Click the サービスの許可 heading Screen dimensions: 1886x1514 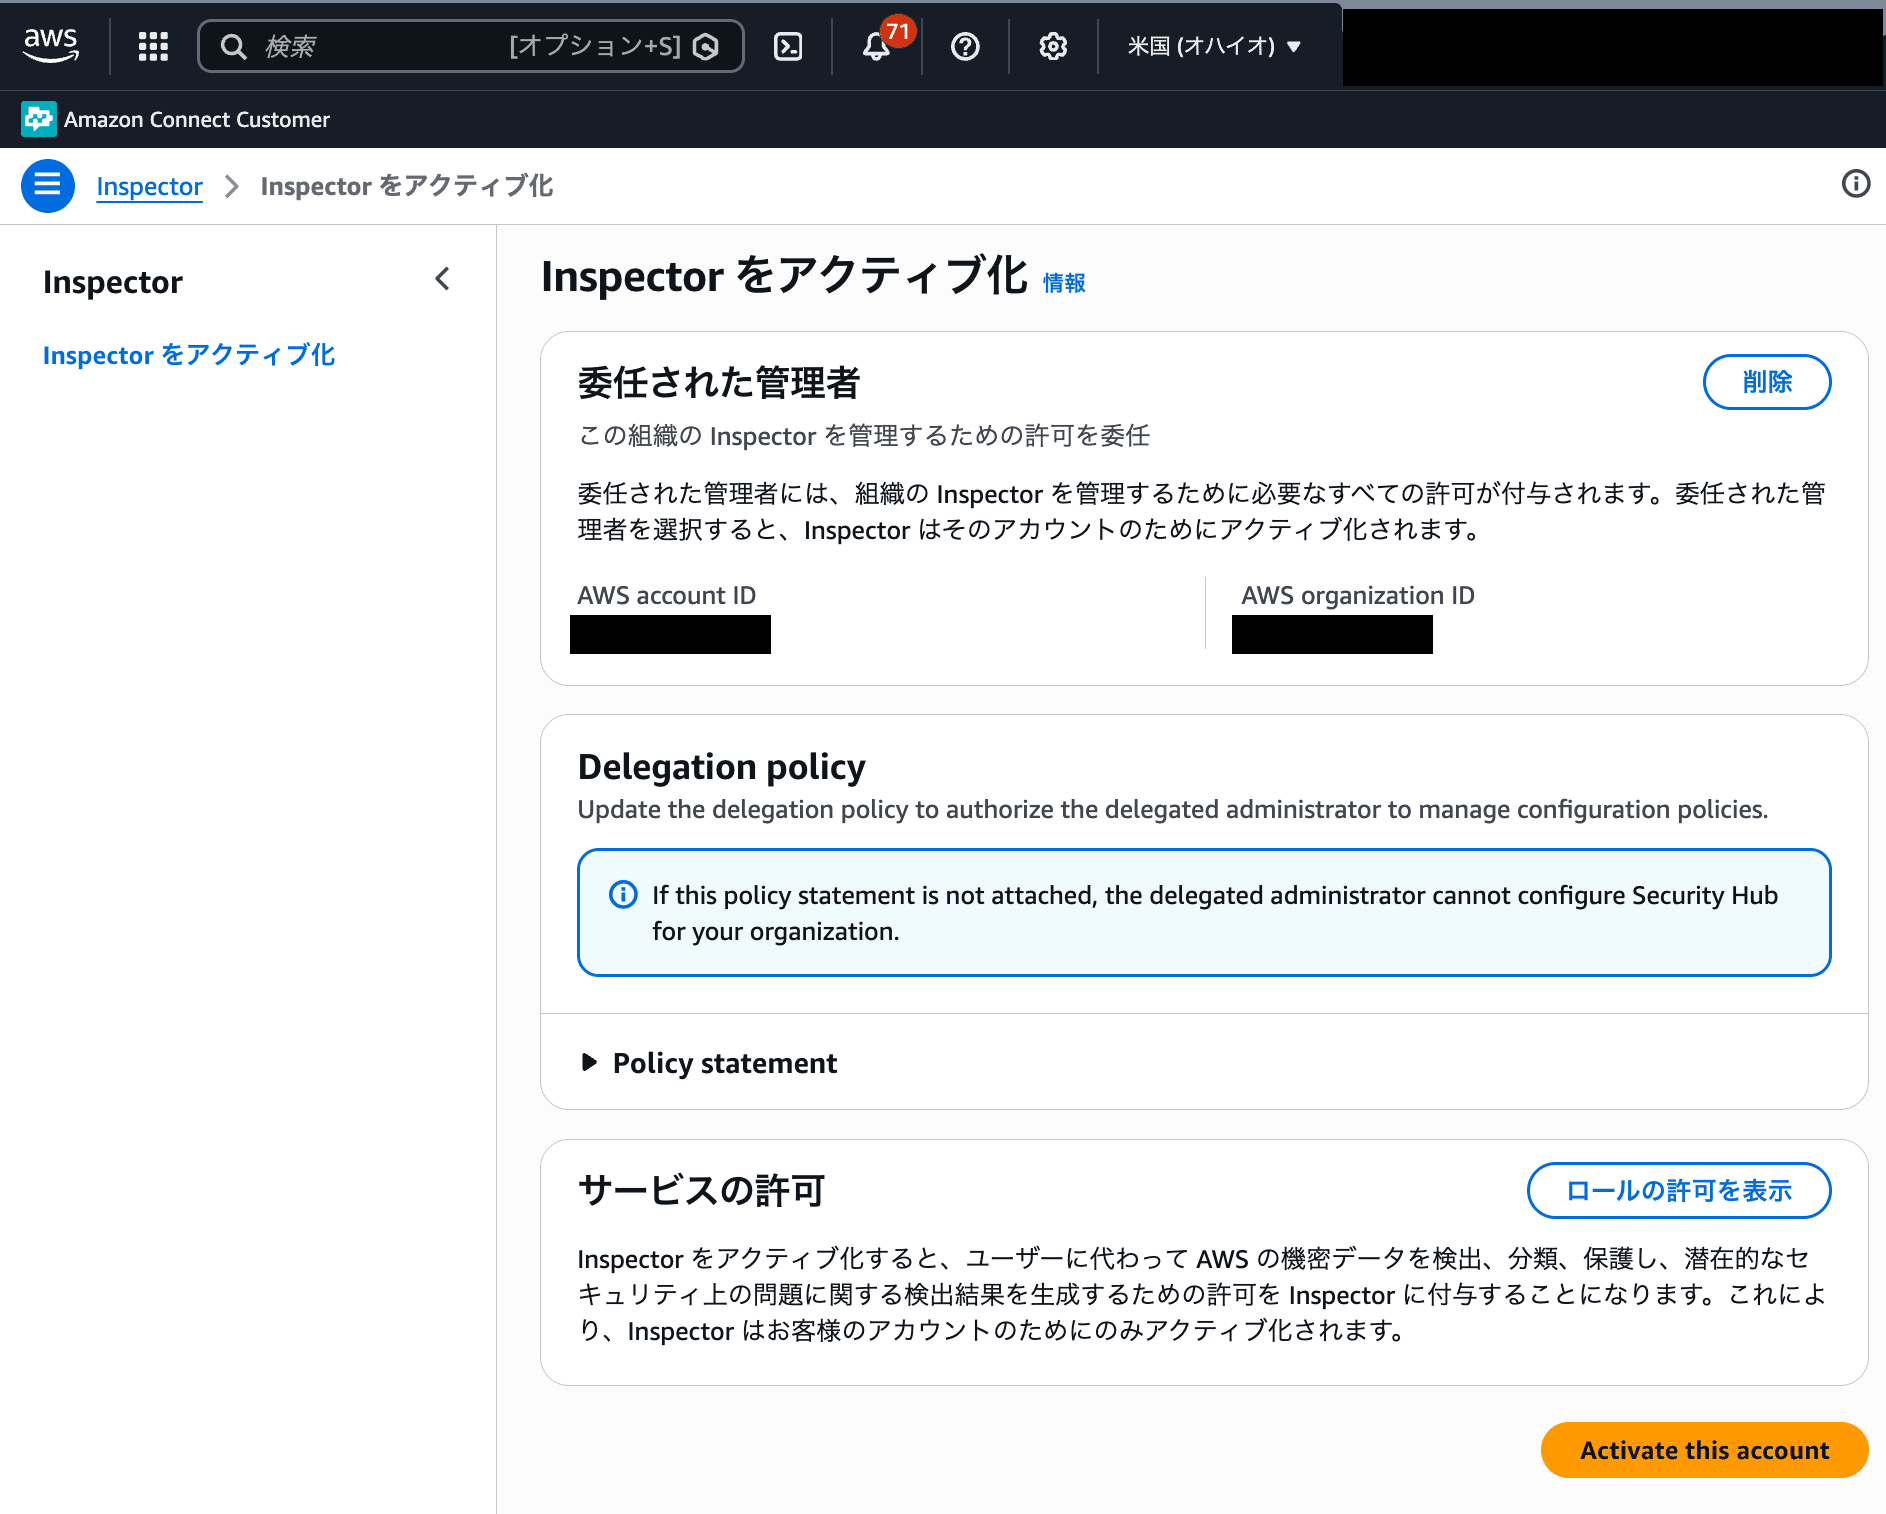point(702,1190)
